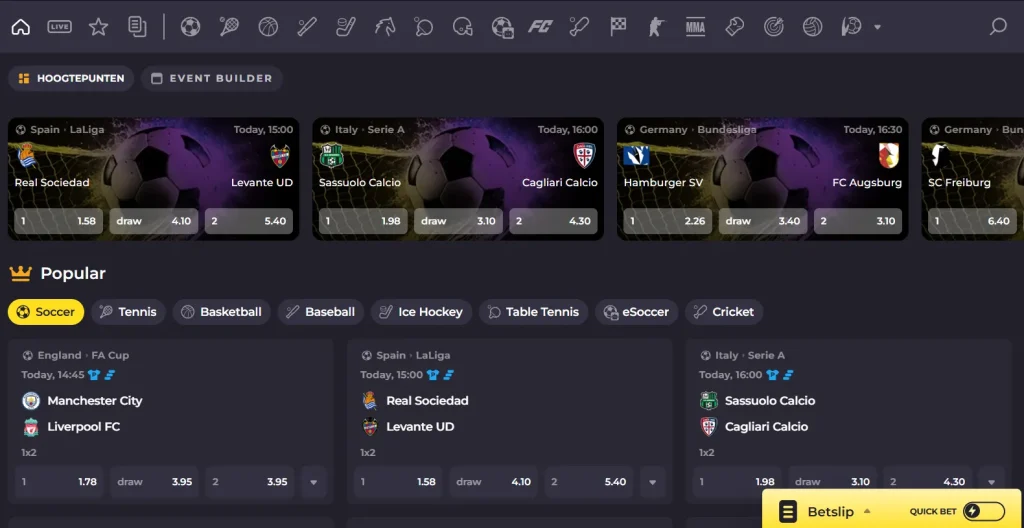Select Cricket filter under Popular
Screen dimensions: 1024x528
pos(724,312)
